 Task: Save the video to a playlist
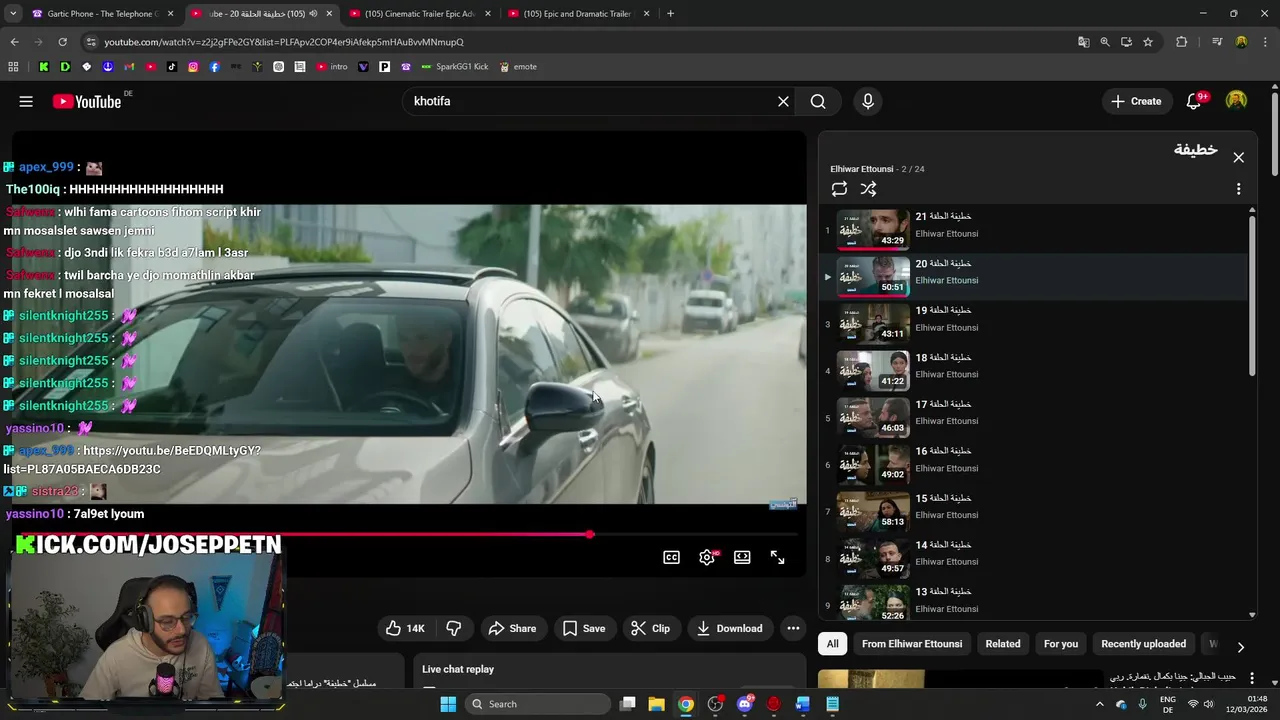[584, 628]
